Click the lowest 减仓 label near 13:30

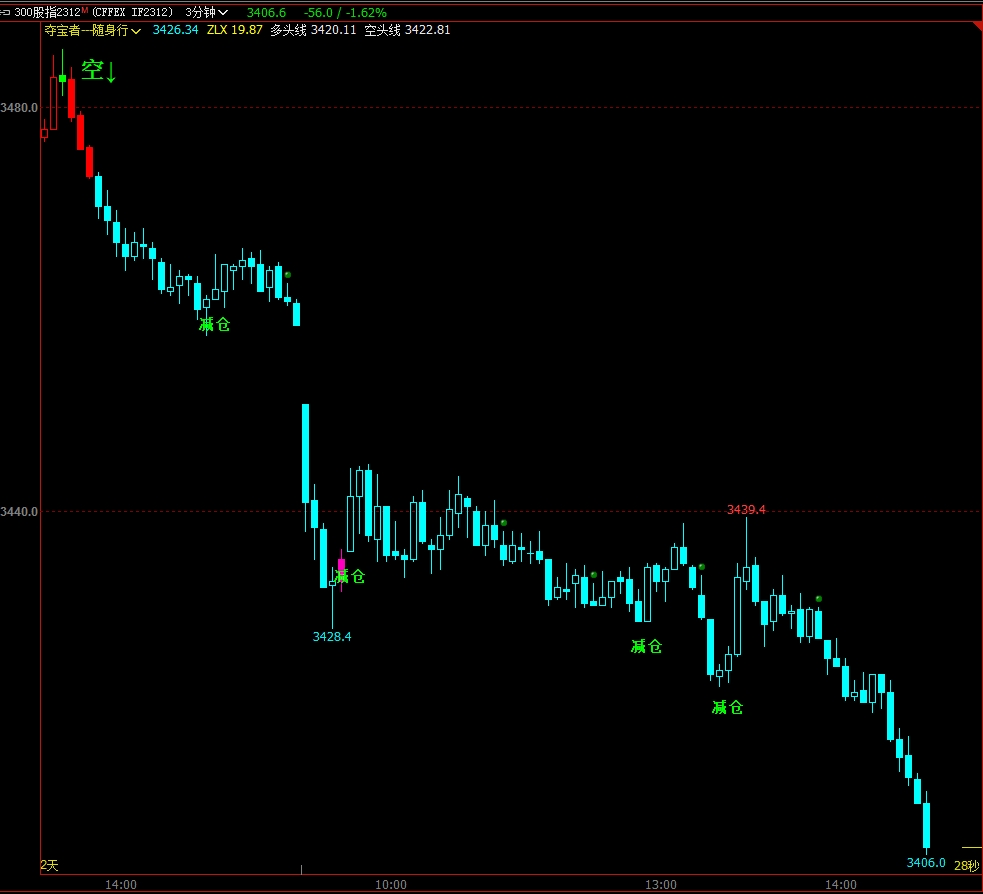tap(727, 707)
